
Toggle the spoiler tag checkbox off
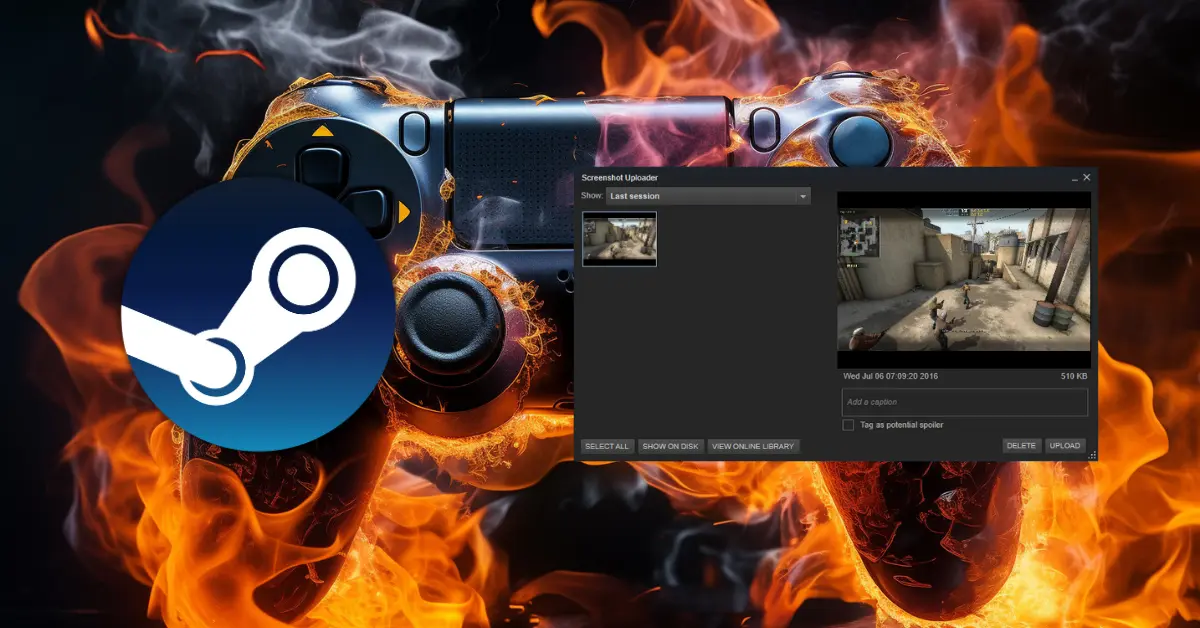point(848,424)
